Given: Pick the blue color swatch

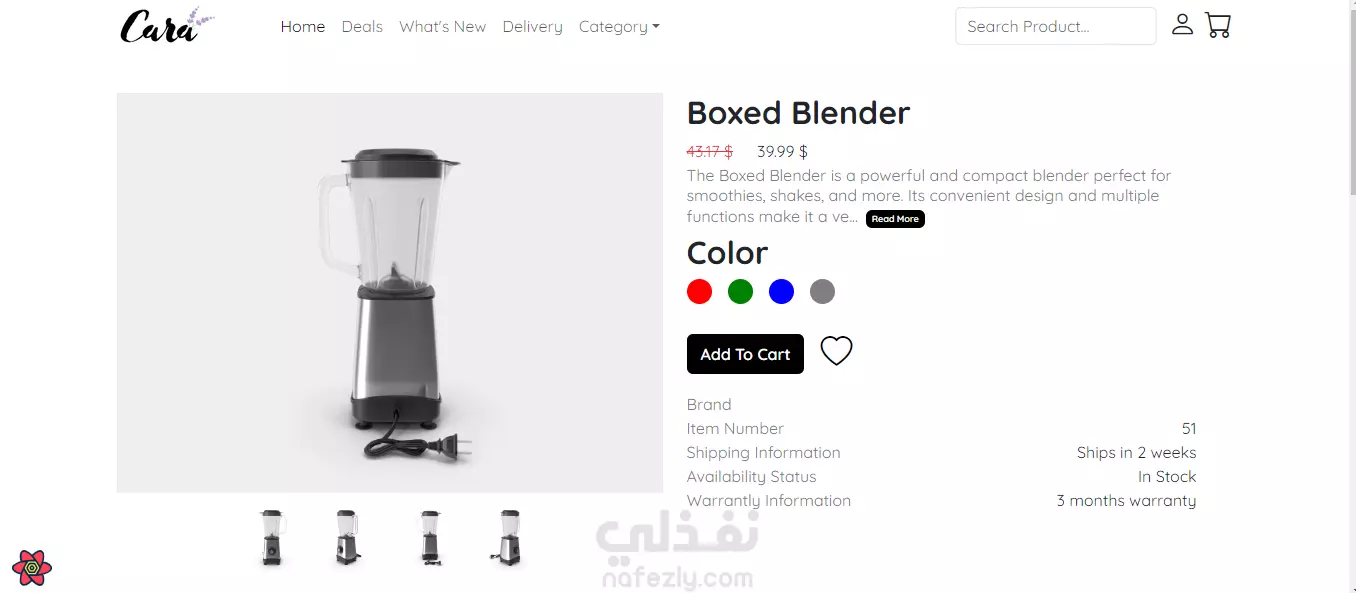Looking at the screenshot, I should pos(781,292).
